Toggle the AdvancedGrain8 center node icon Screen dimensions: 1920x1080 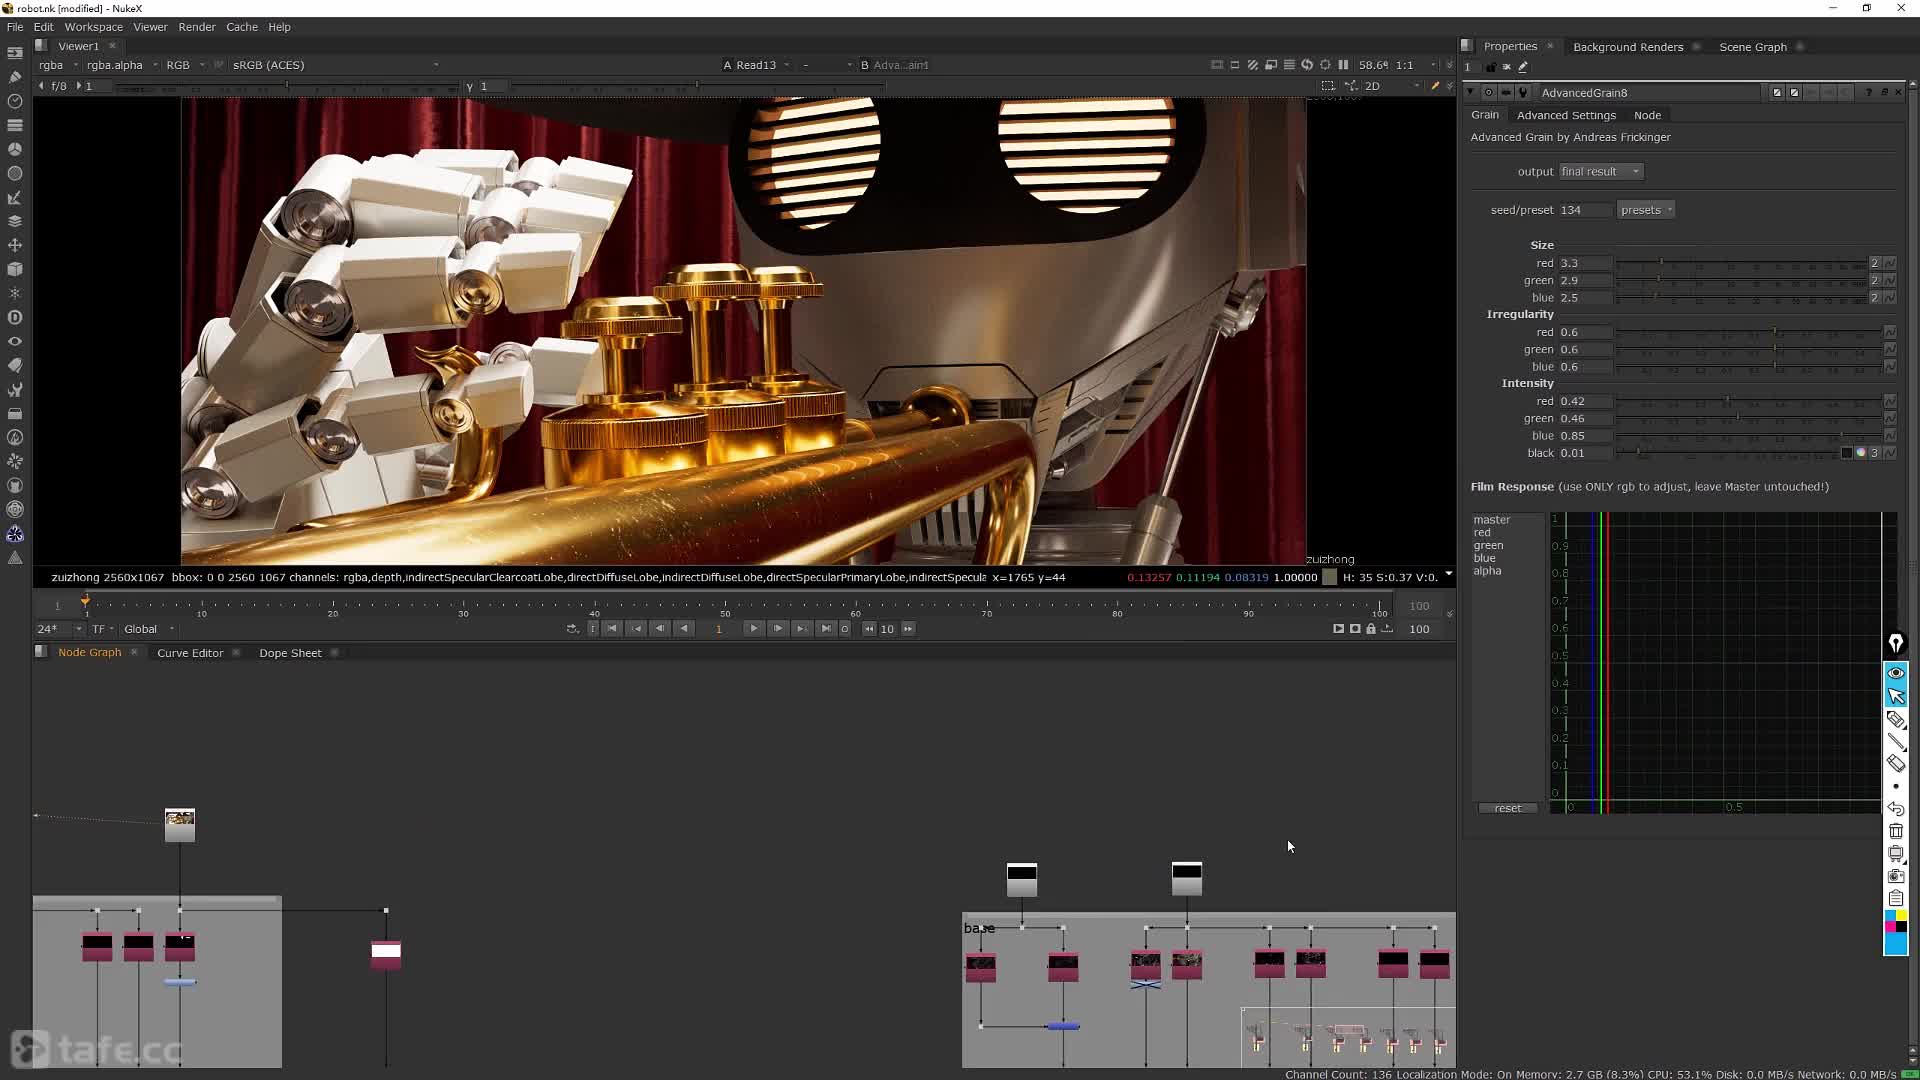pos(1489,92)
